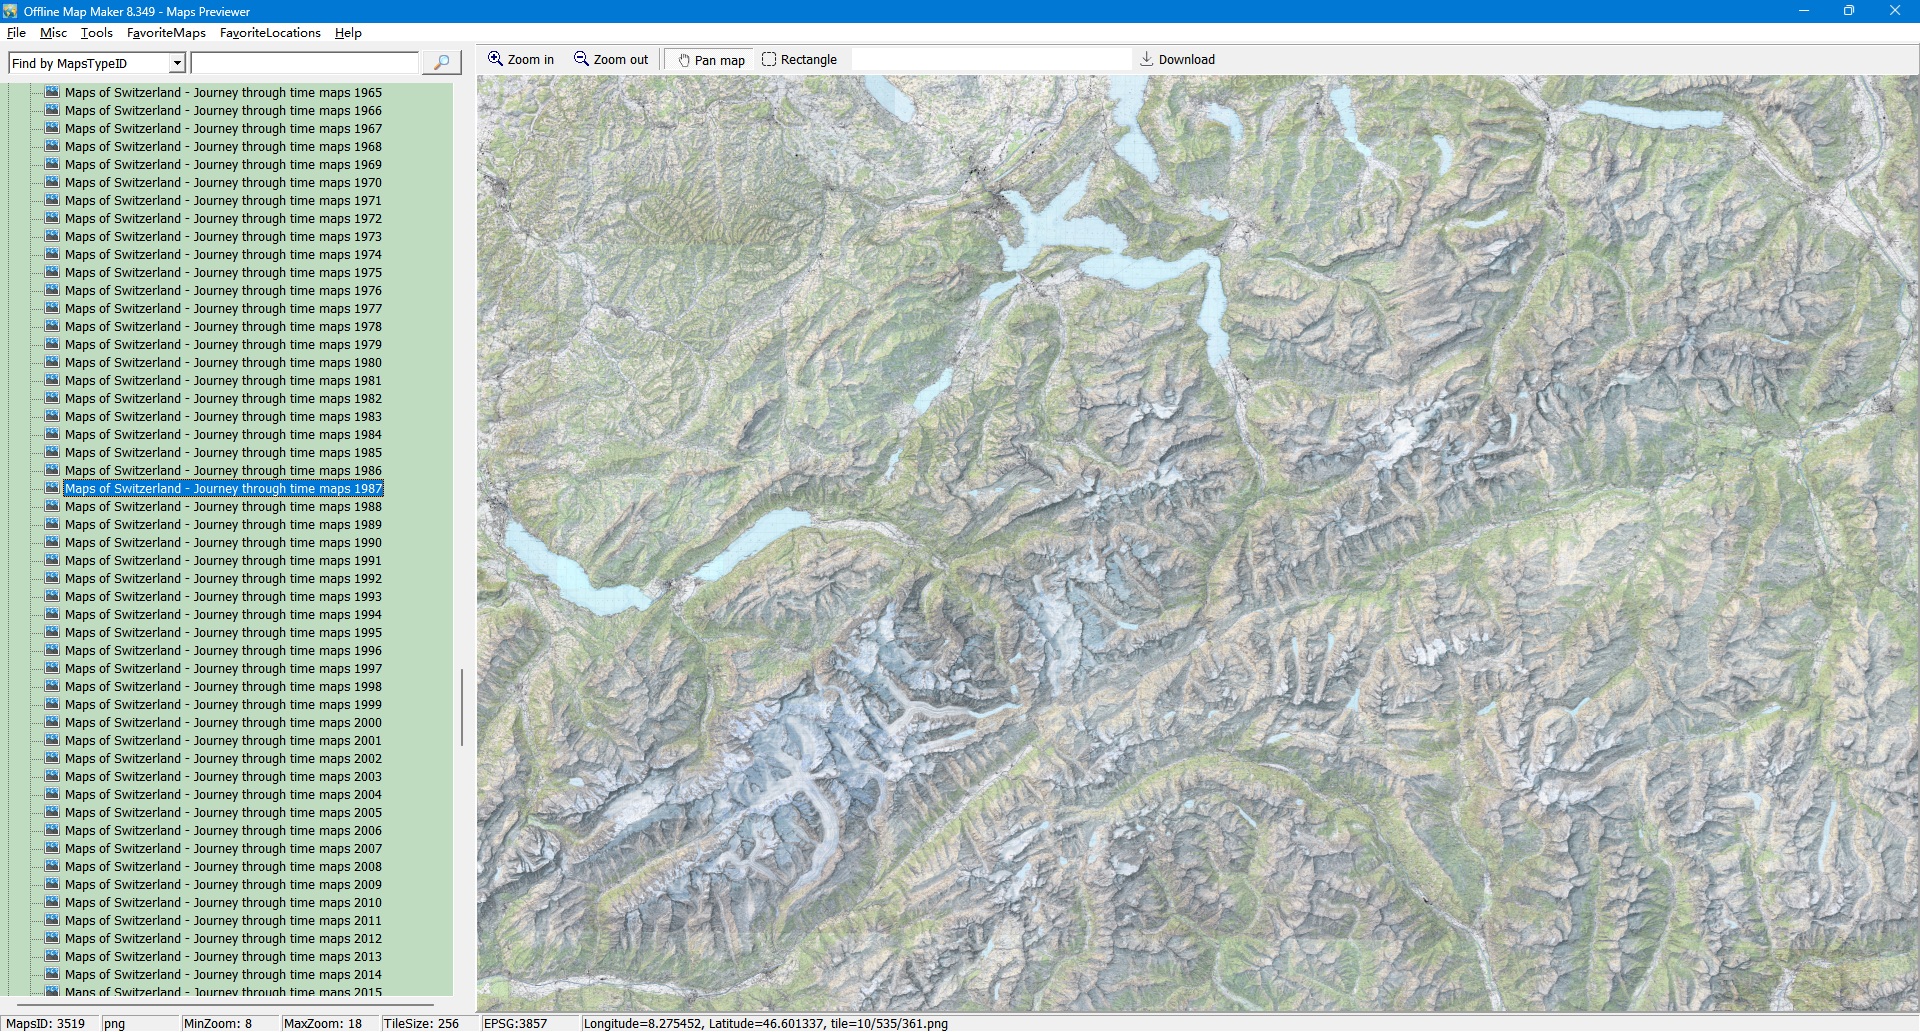
Task: Open the FavoriteMaps menu
Action: 166,33
